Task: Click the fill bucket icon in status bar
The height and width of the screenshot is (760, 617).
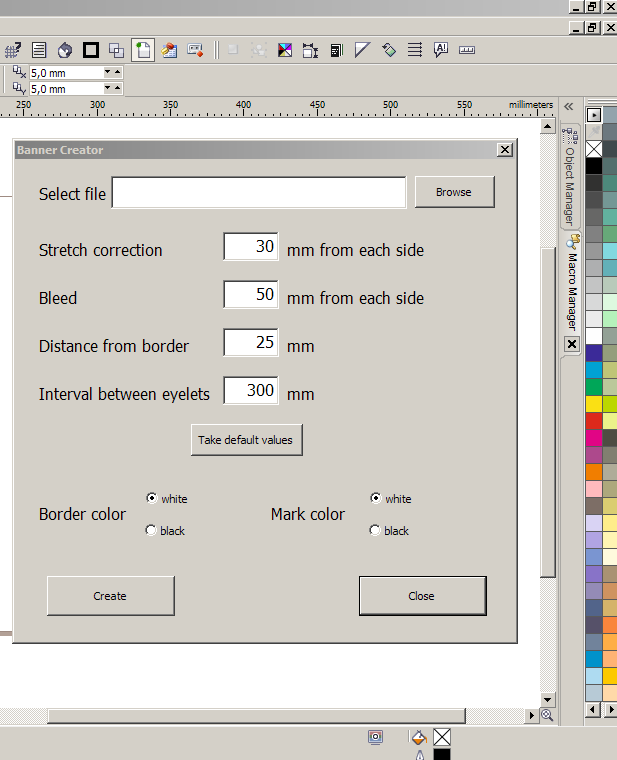Action: click(419, 737)
